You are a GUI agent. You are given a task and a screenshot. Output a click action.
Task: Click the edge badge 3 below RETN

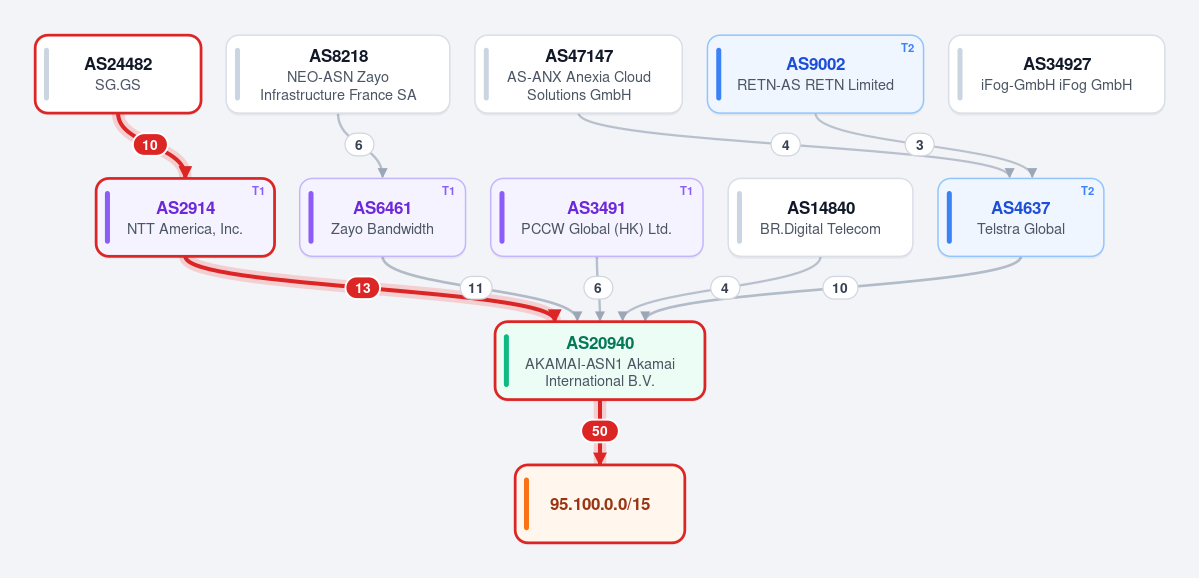click(919, 144)
